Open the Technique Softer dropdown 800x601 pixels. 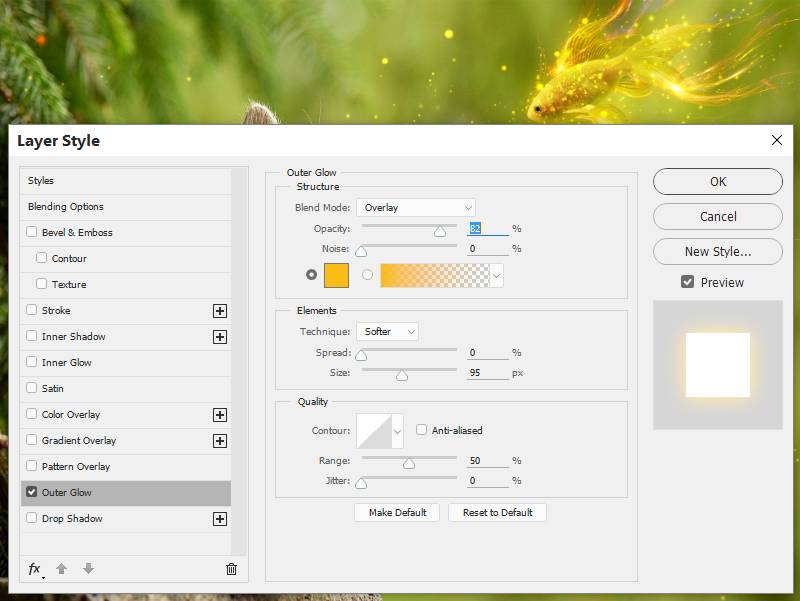point(387,332)
